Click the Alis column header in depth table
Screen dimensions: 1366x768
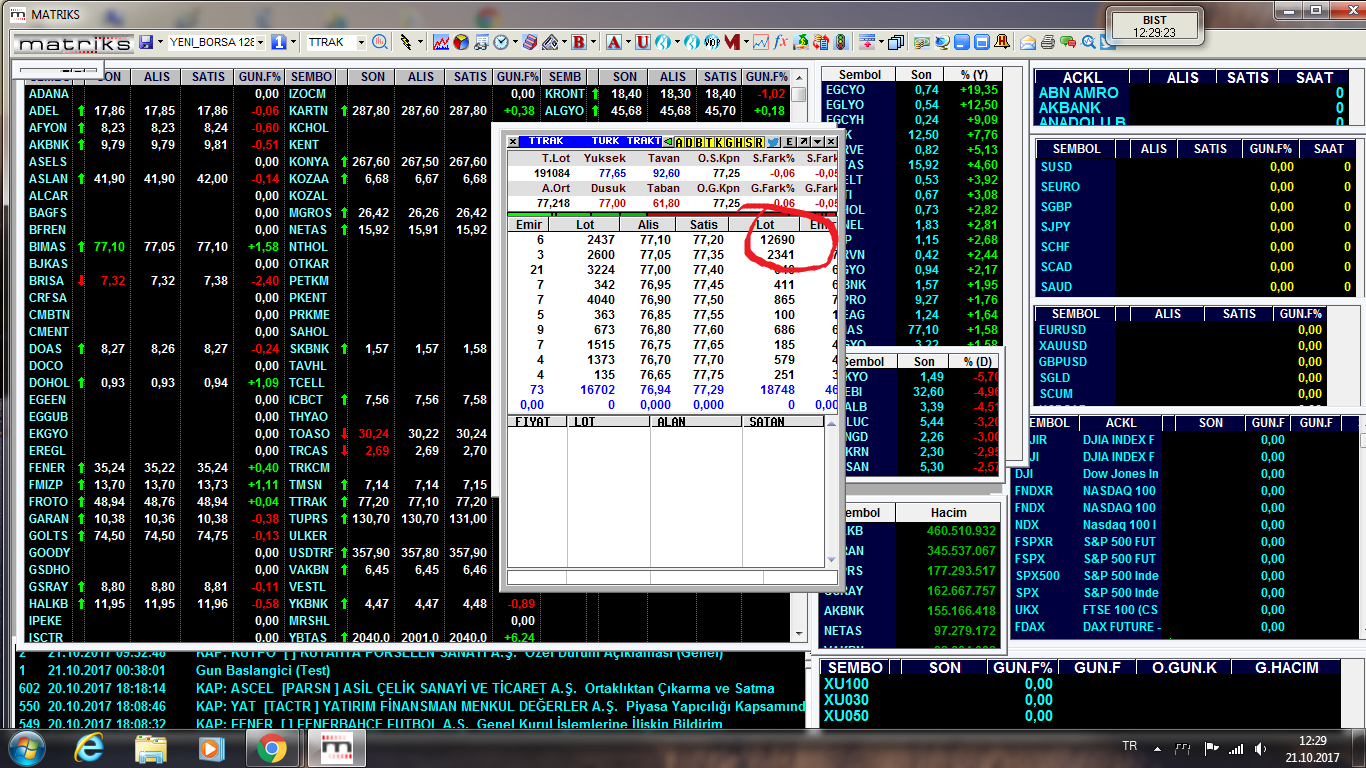(x=649, y=225)
